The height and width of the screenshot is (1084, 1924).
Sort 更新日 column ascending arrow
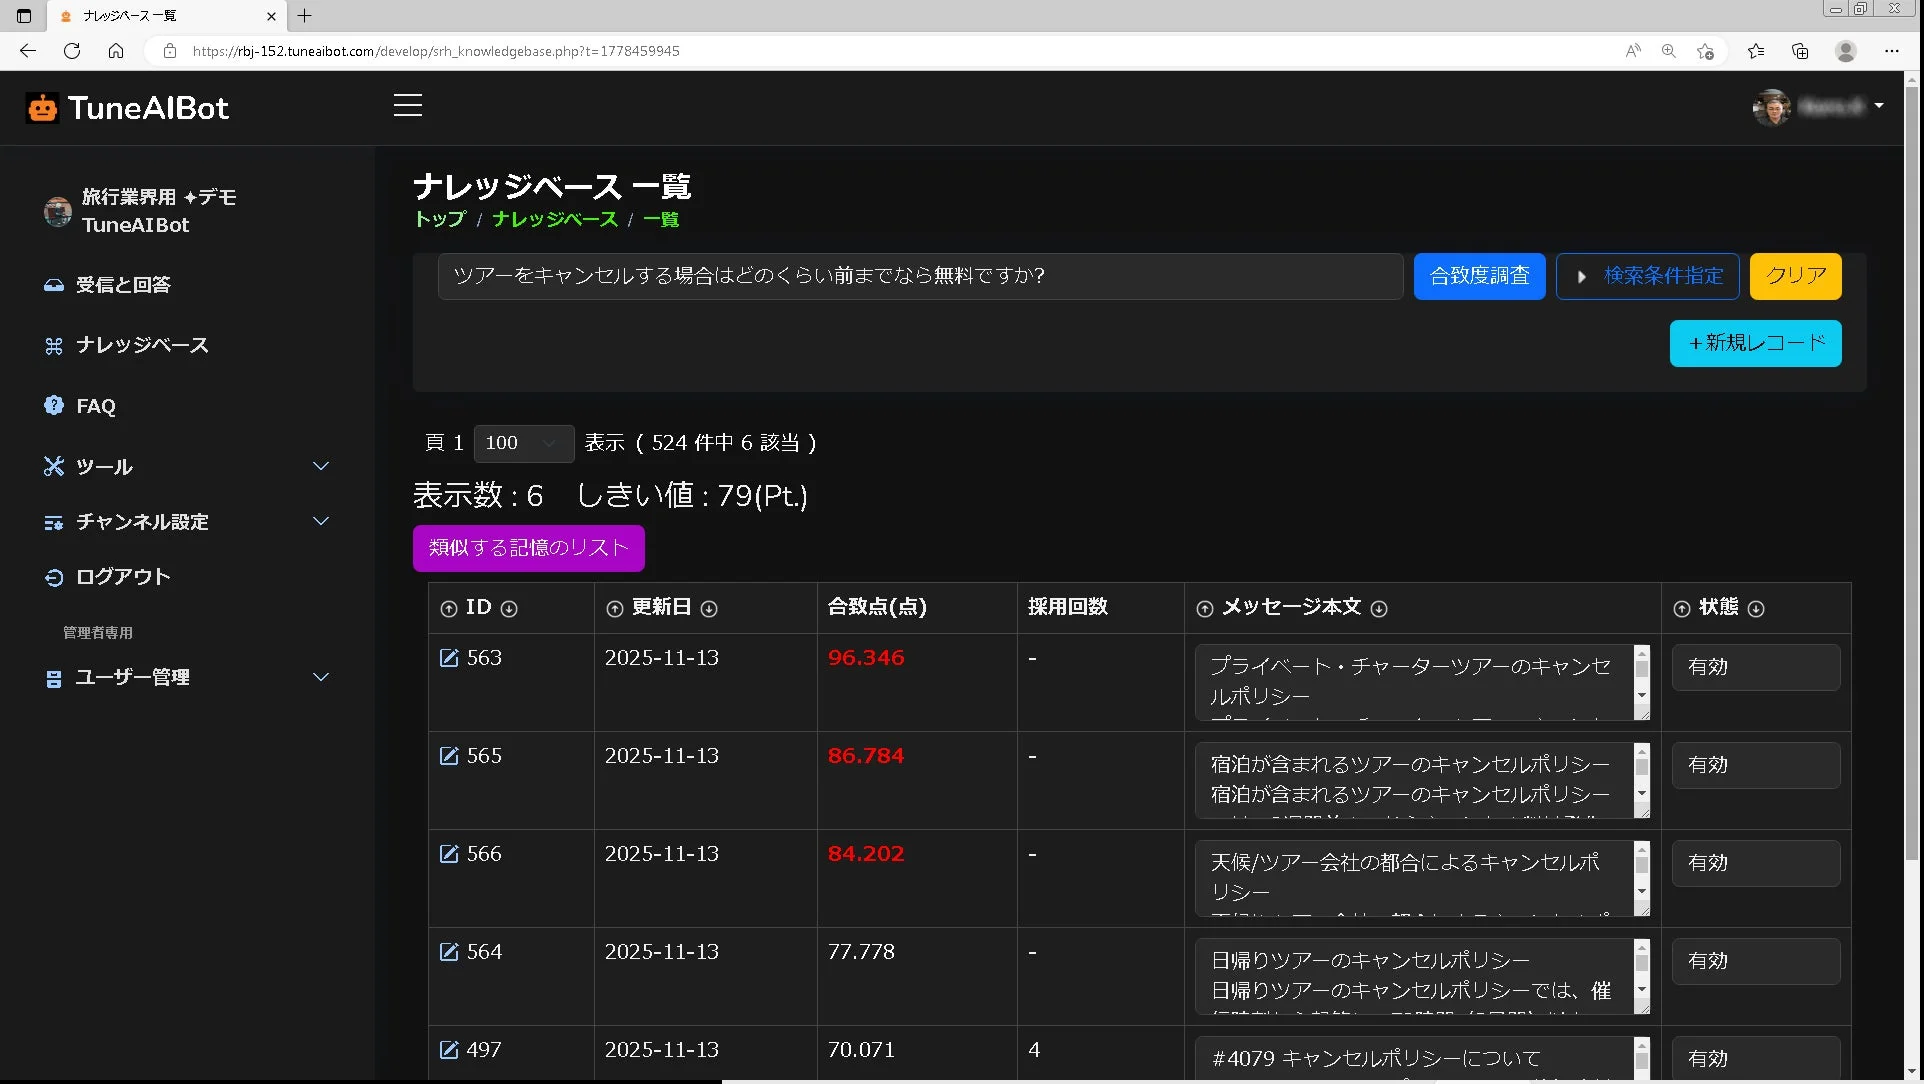(x=615, y=609)
